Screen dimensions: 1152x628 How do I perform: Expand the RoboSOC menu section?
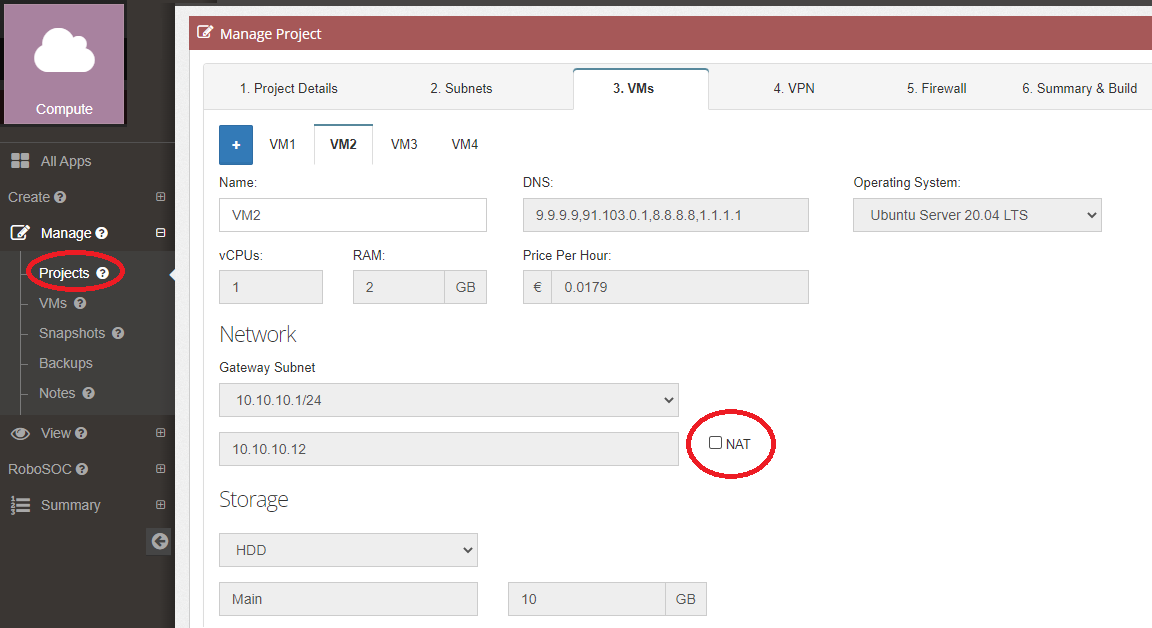160,469
